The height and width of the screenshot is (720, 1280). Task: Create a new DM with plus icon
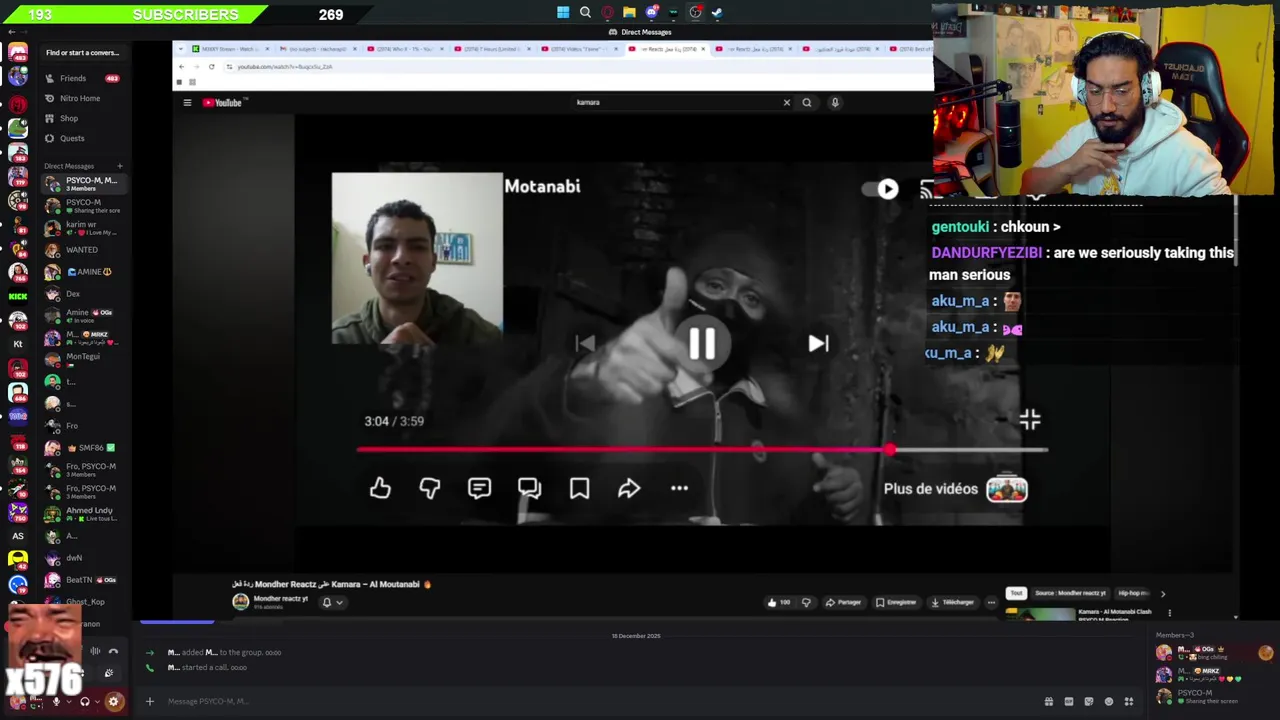coord(119,166)
